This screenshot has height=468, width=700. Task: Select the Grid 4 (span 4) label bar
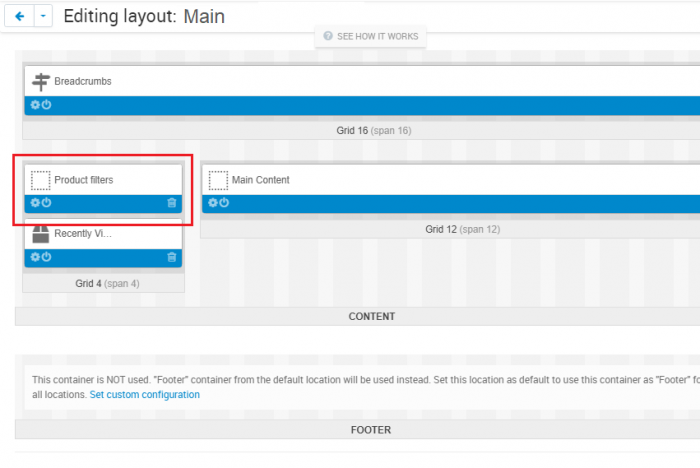click(104, 284)
